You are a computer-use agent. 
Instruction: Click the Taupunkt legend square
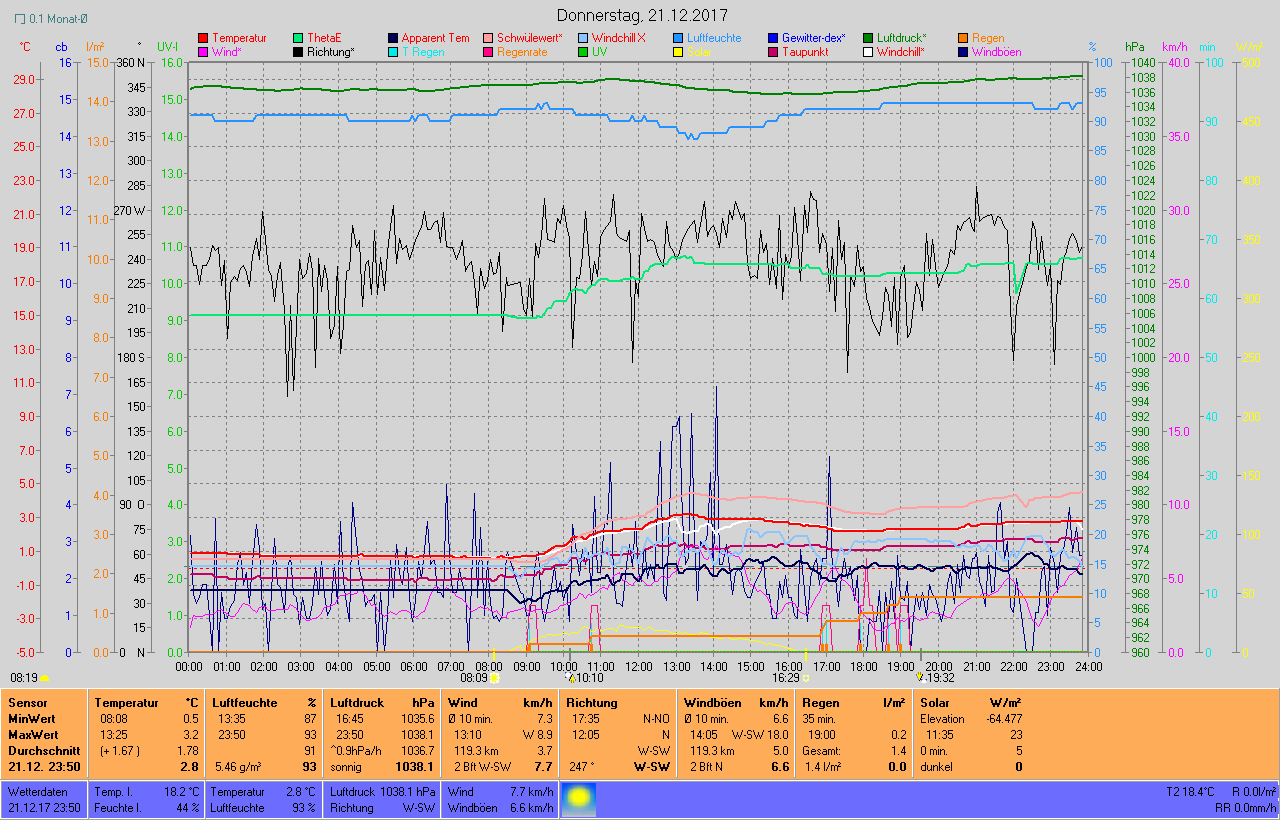tap(772, 52)
